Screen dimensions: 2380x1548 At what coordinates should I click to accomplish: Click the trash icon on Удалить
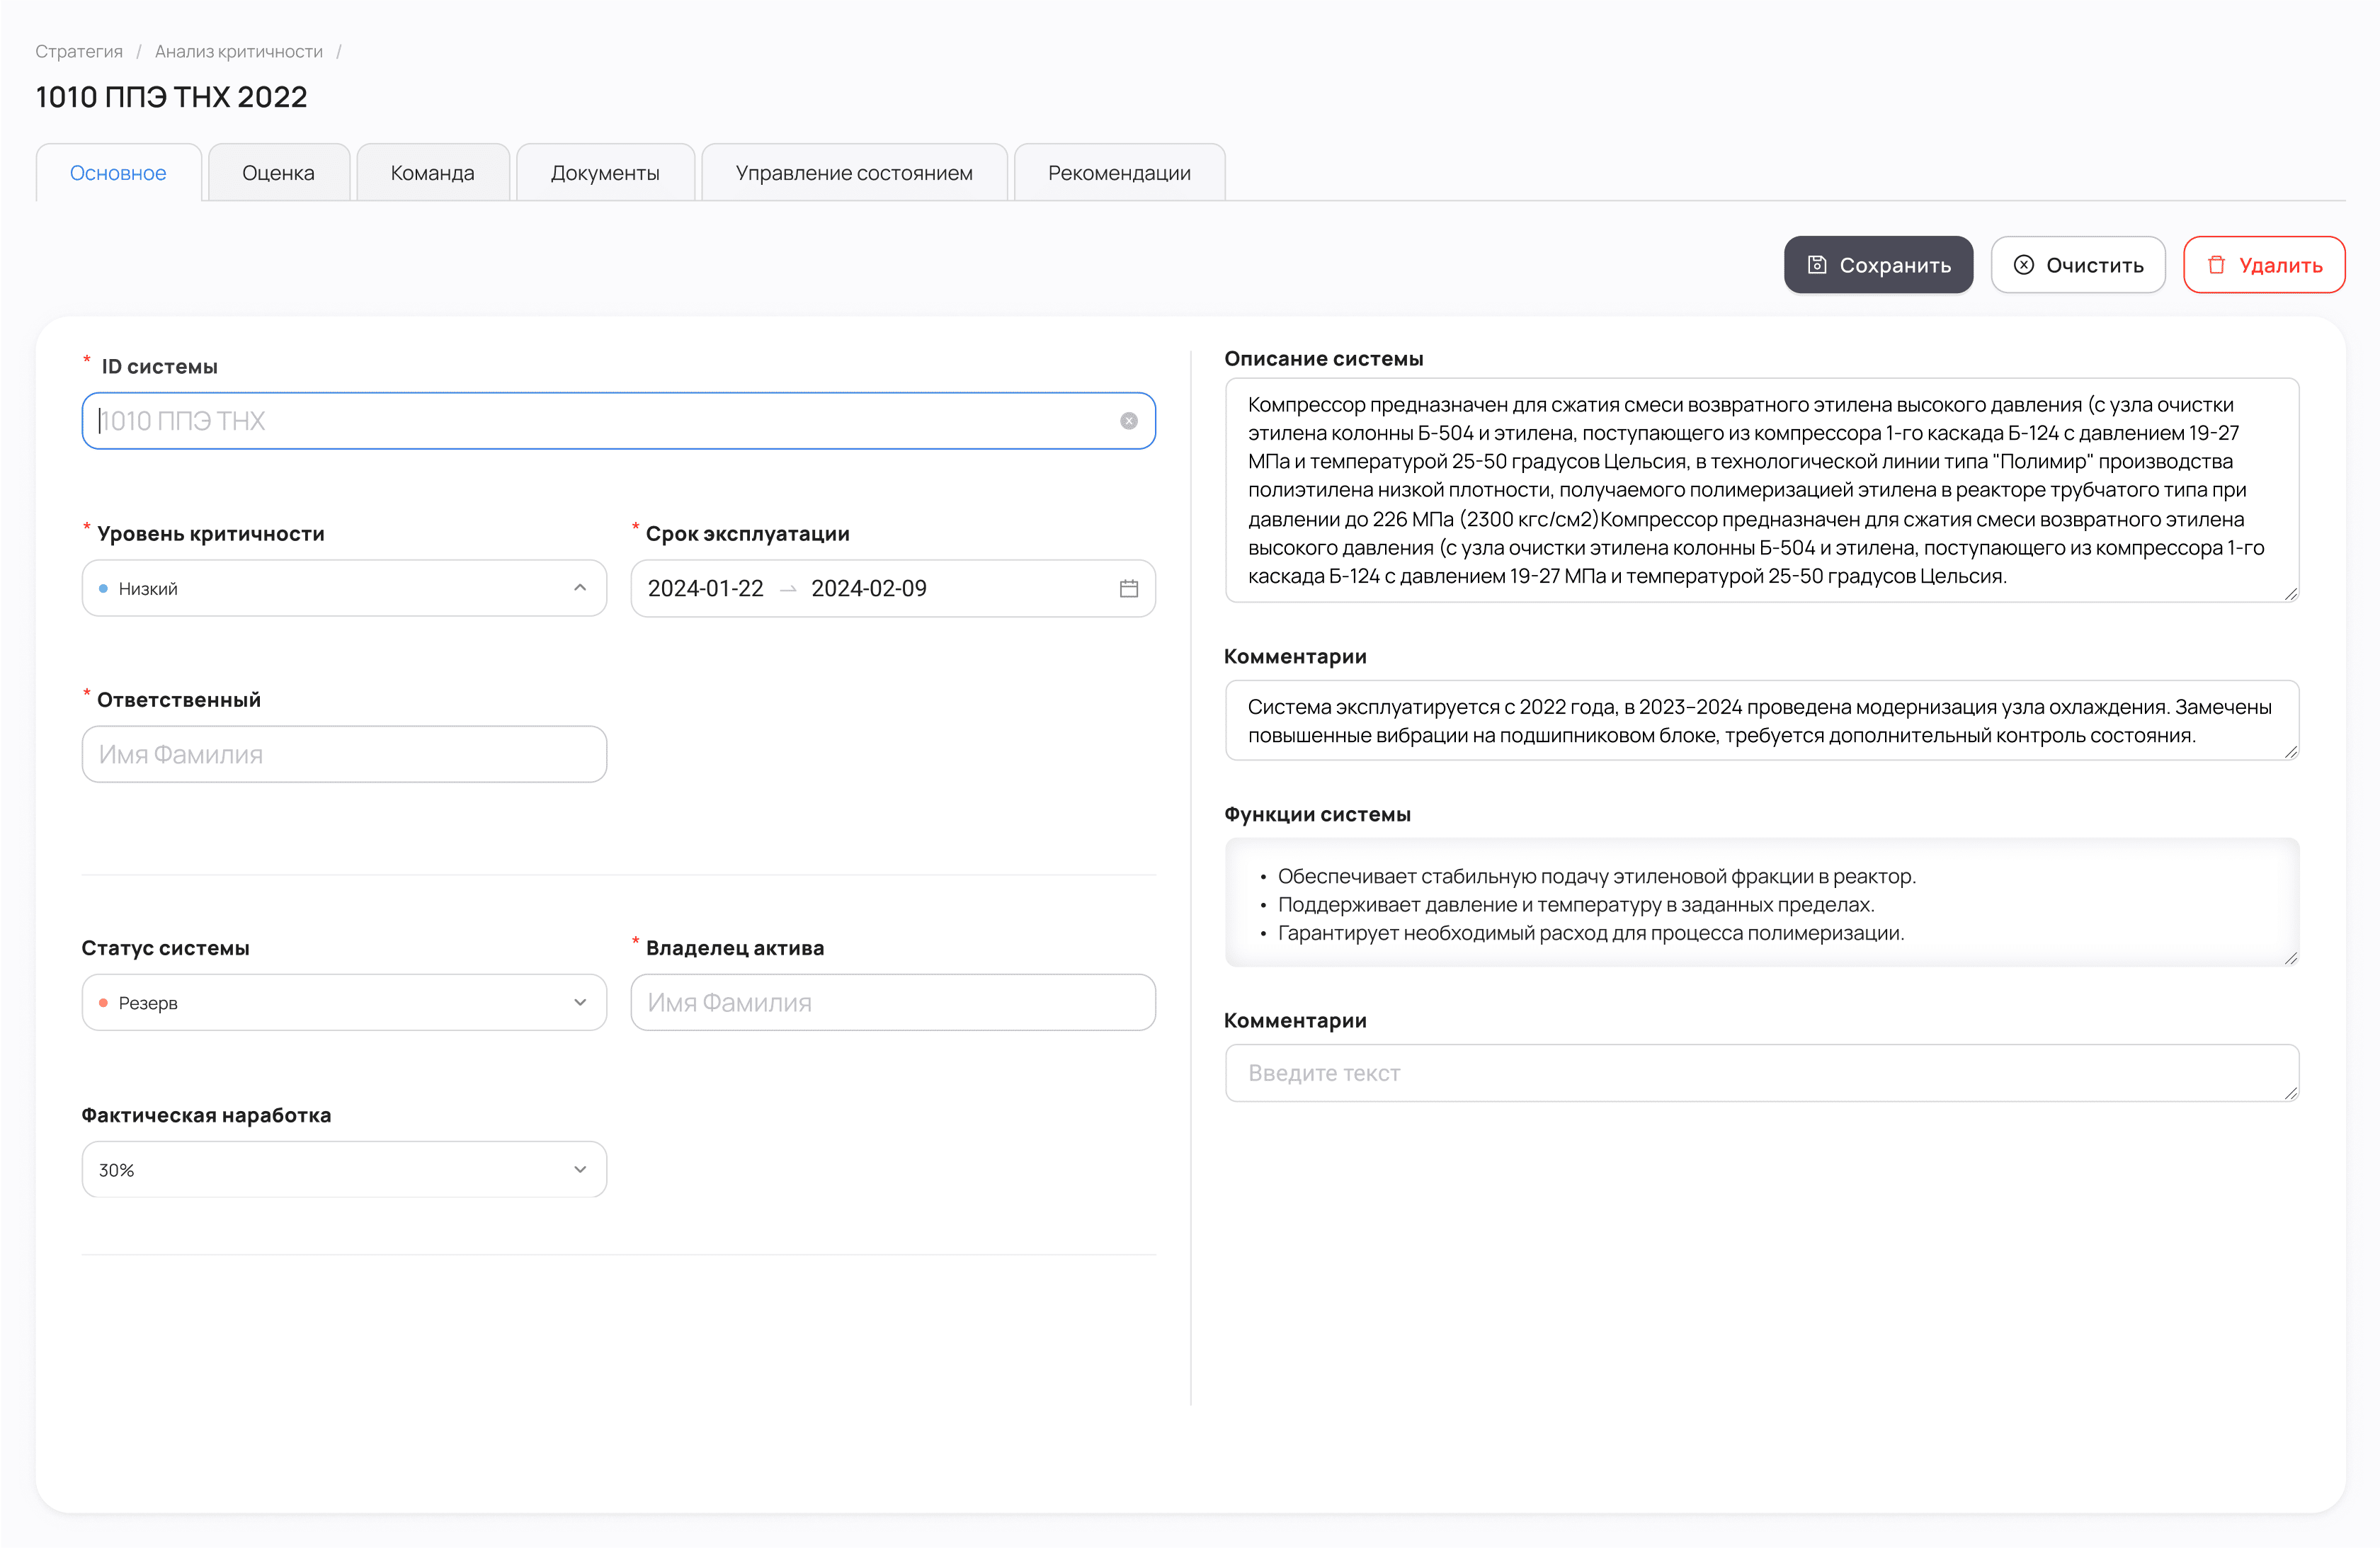[x=2216, y=265]
